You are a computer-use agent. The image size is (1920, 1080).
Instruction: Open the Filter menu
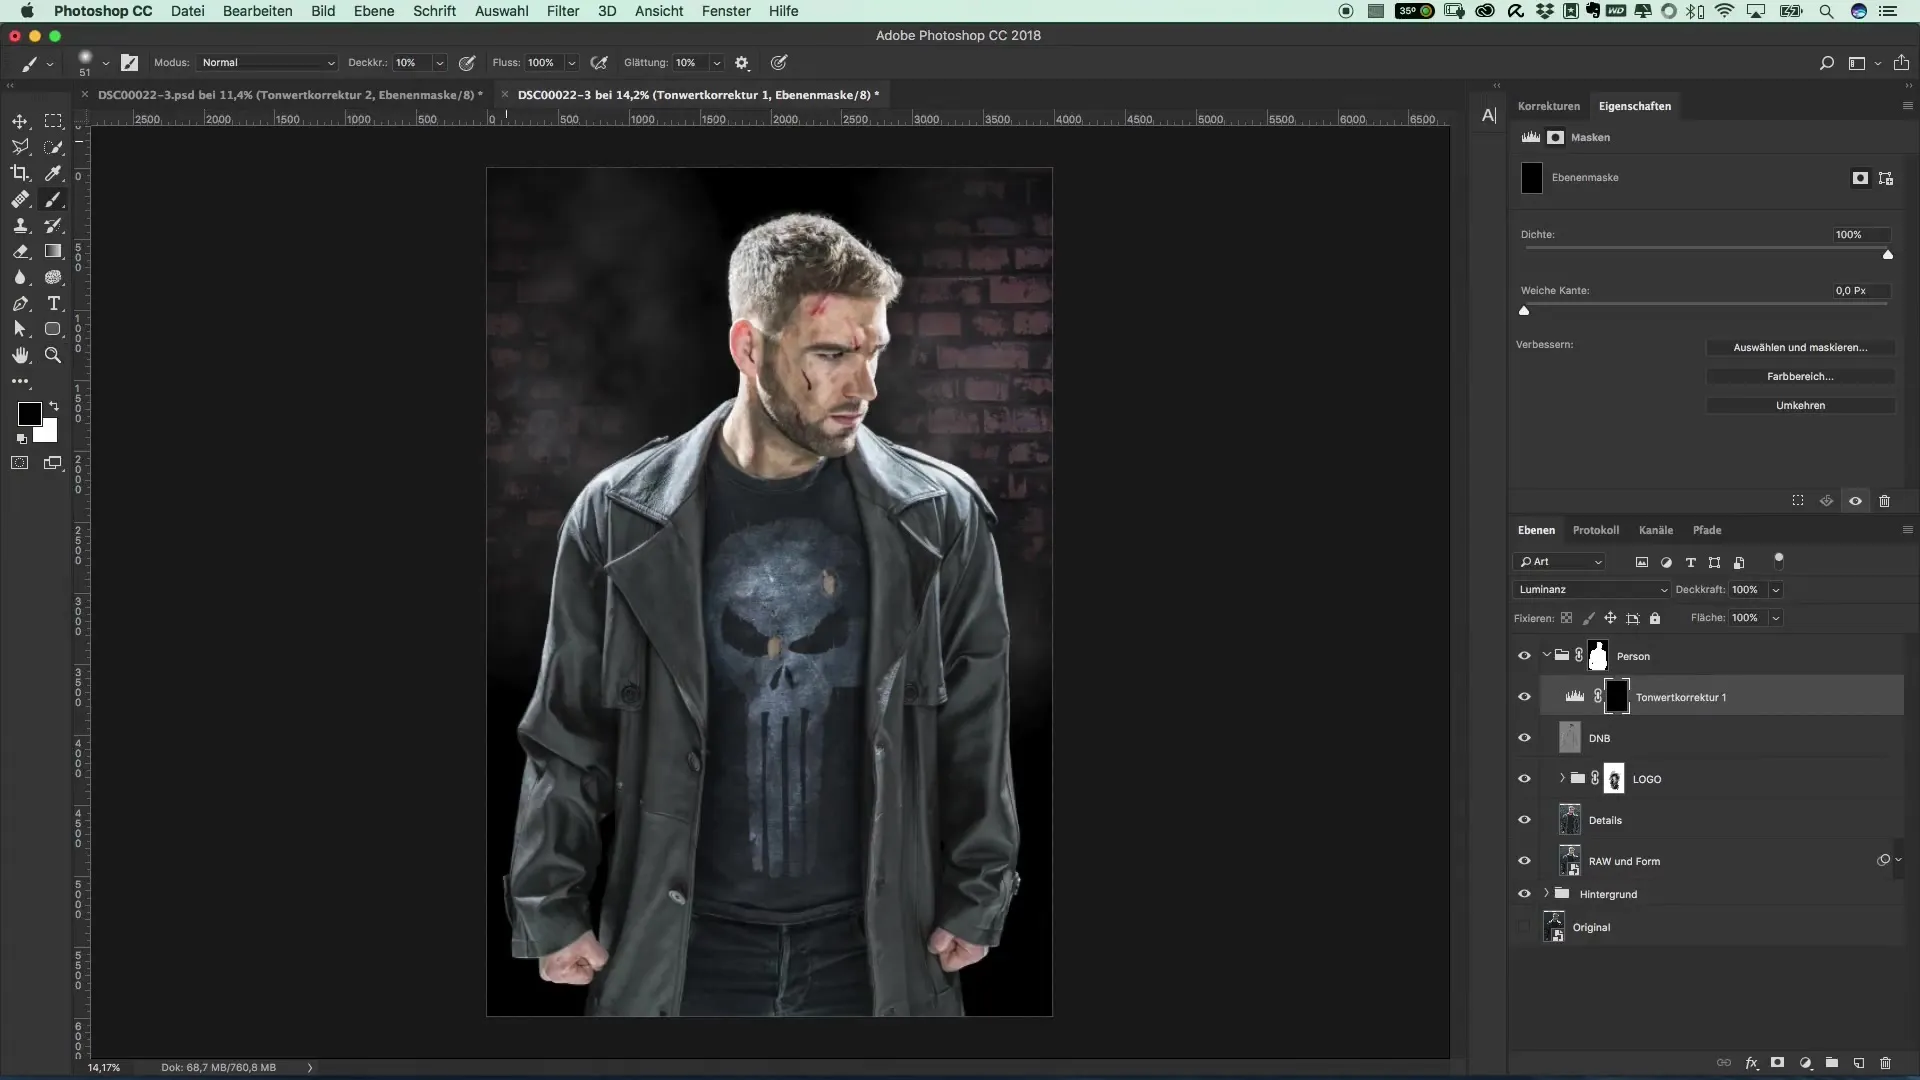563,11
